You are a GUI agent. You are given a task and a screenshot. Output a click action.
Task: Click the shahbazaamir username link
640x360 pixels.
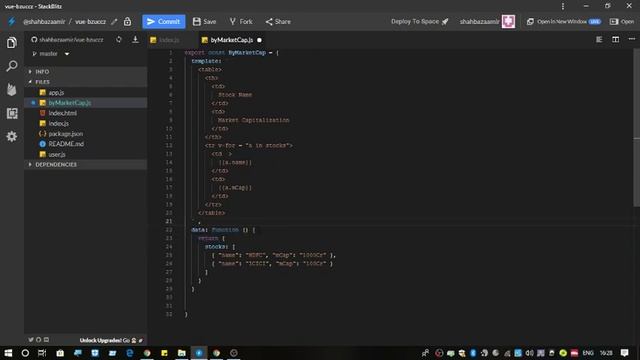(x=479, y=22)
